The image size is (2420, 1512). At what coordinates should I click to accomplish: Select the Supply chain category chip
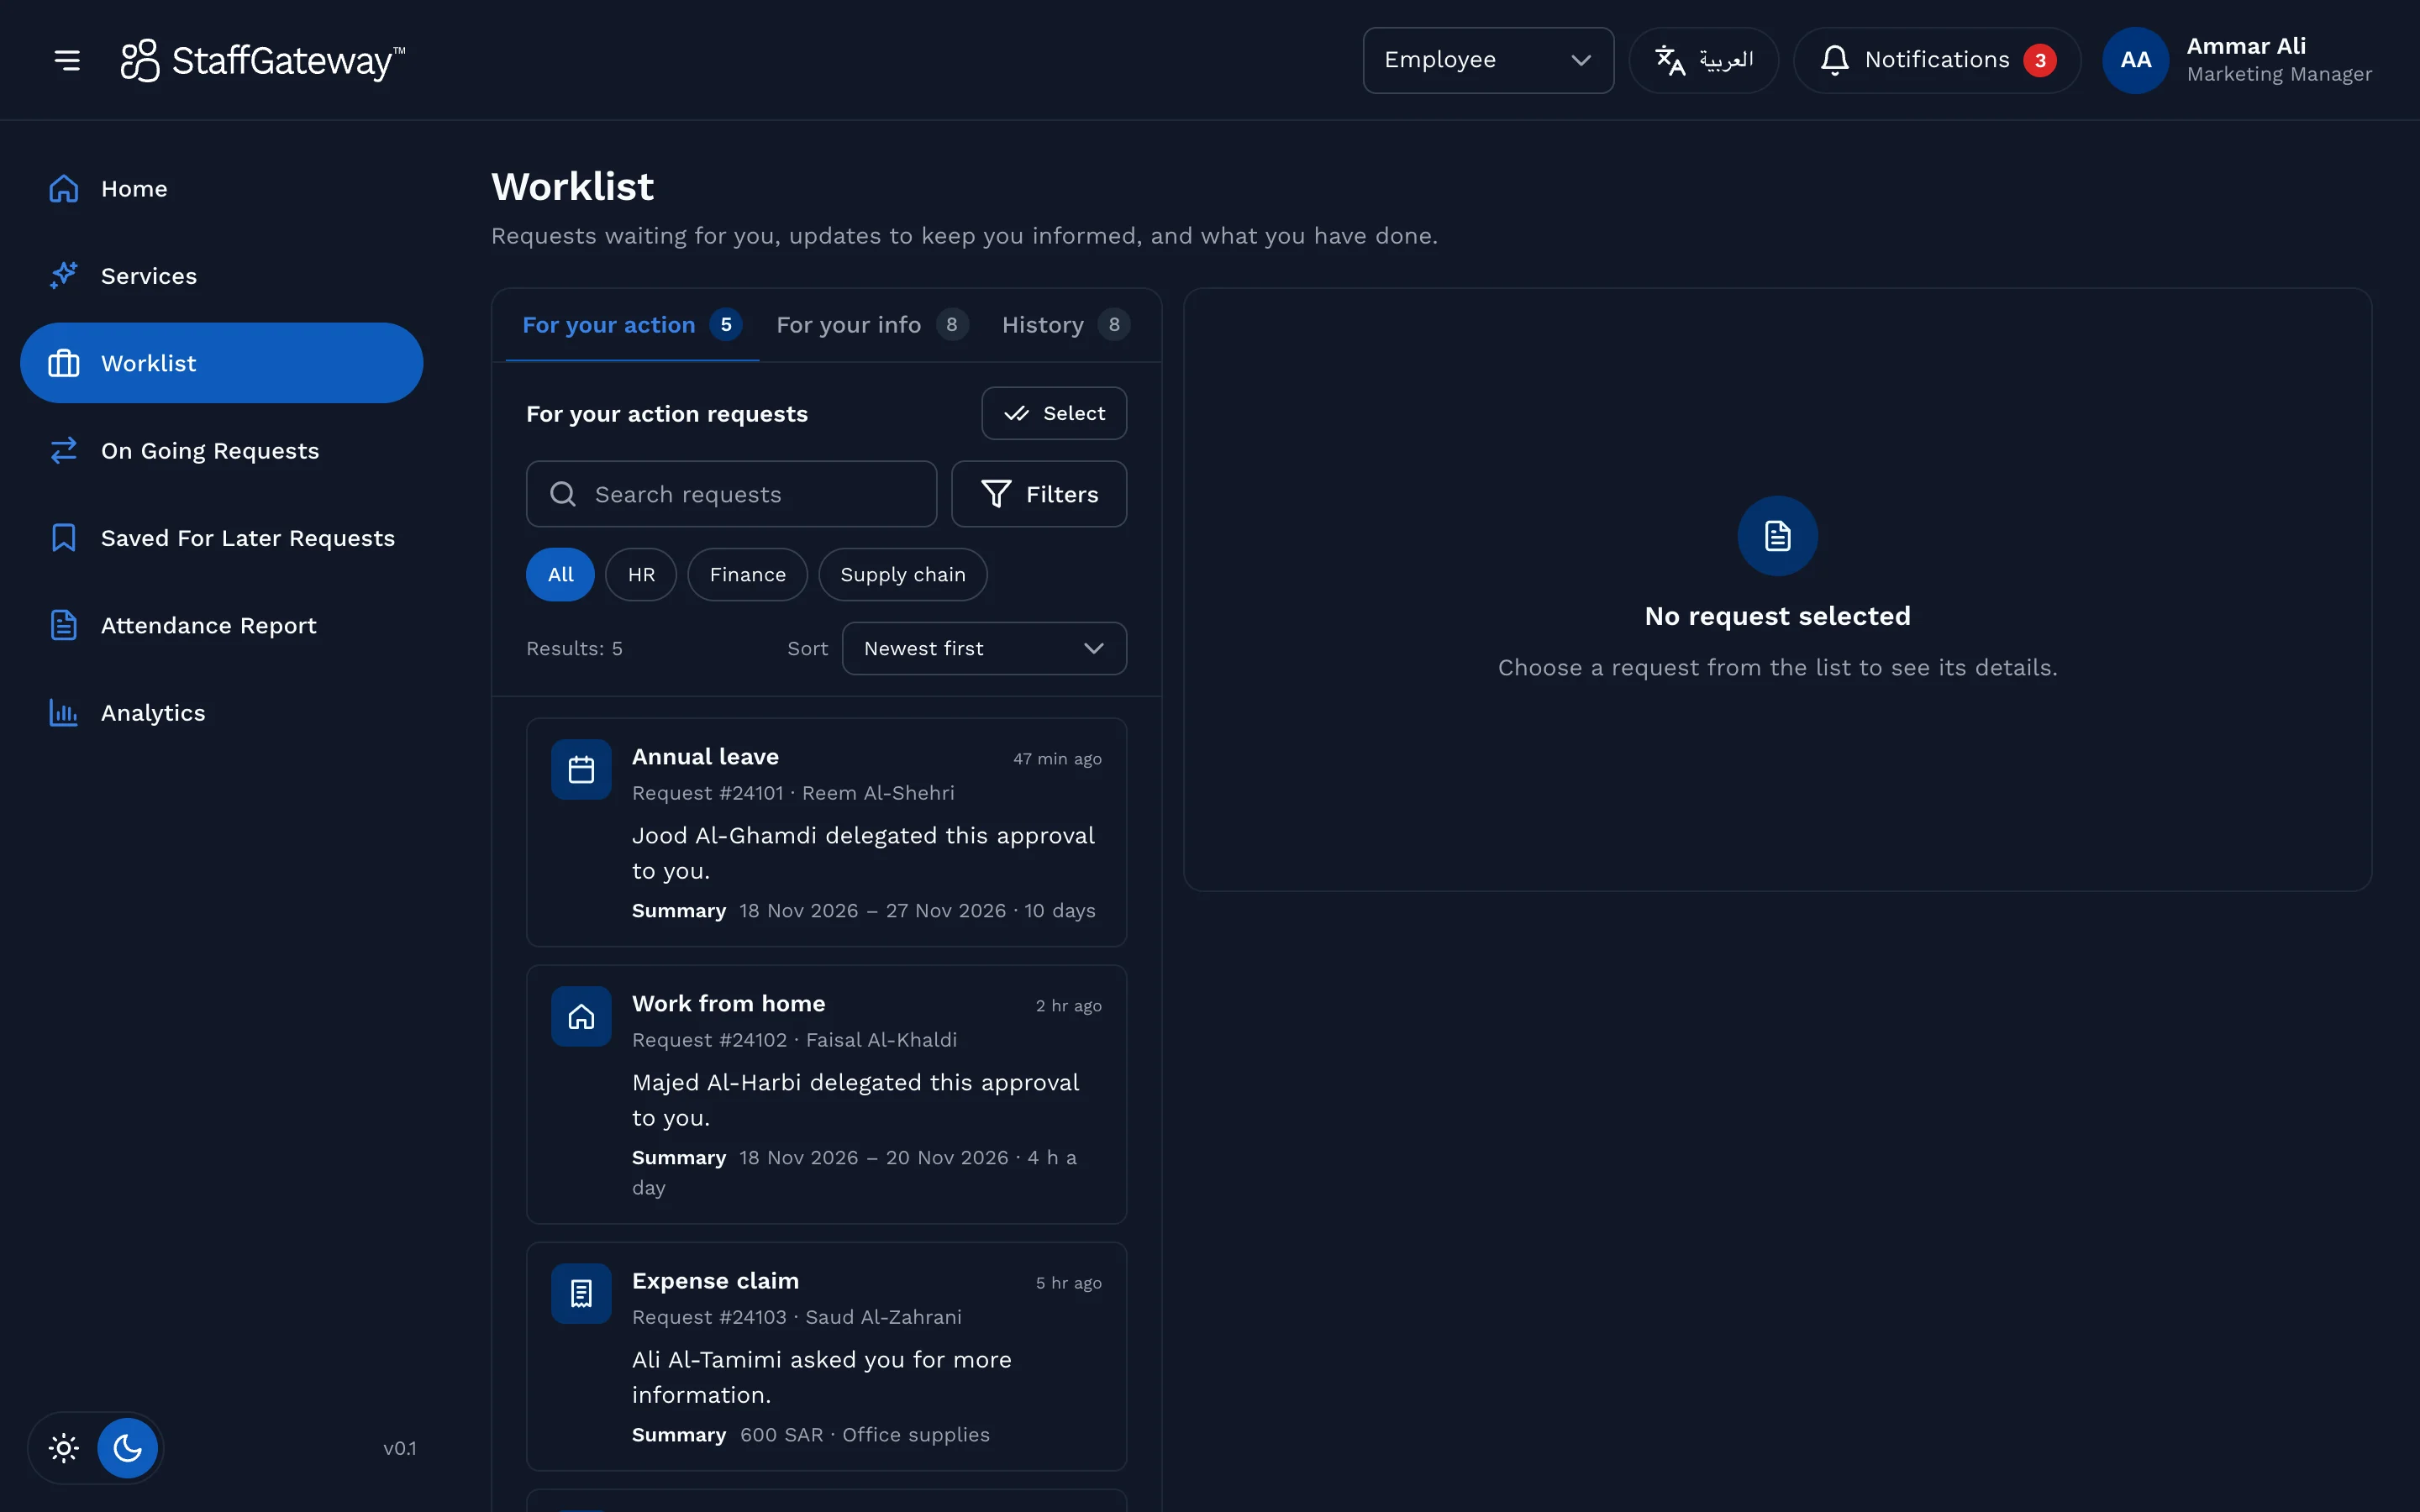[x=902, y=575]
